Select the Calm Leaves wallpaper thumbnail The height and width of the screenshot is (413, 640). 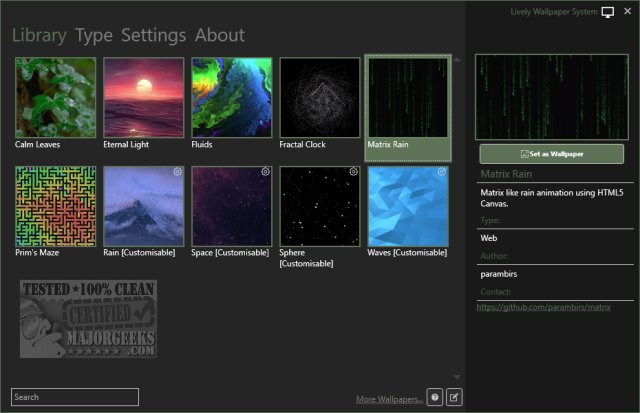(x=56, y=98)
